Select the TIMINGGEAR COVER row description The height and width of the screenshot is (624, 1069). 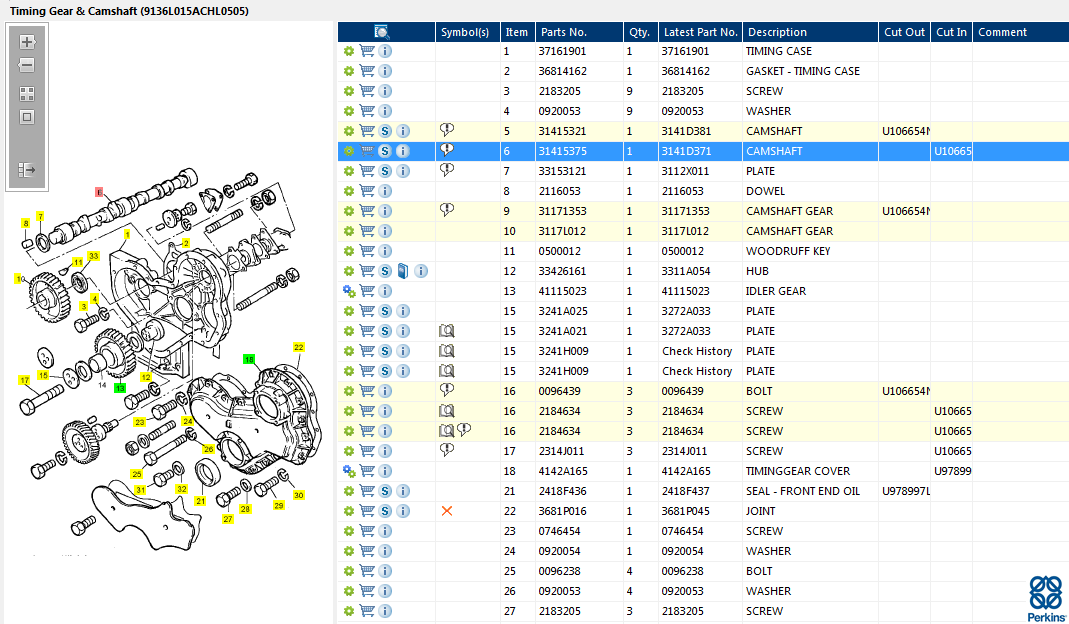[797, 471]
